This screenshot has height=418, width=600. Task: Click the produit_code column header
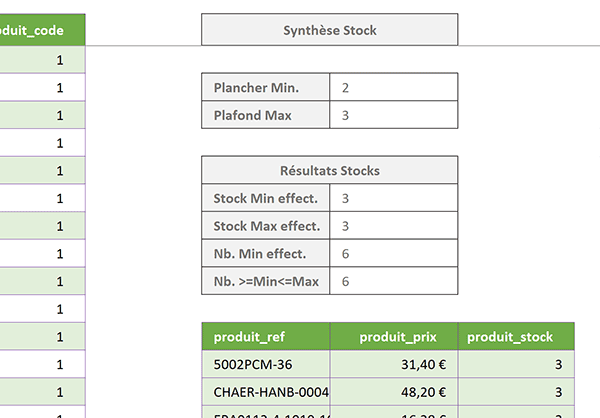click(x=42, y=30)
